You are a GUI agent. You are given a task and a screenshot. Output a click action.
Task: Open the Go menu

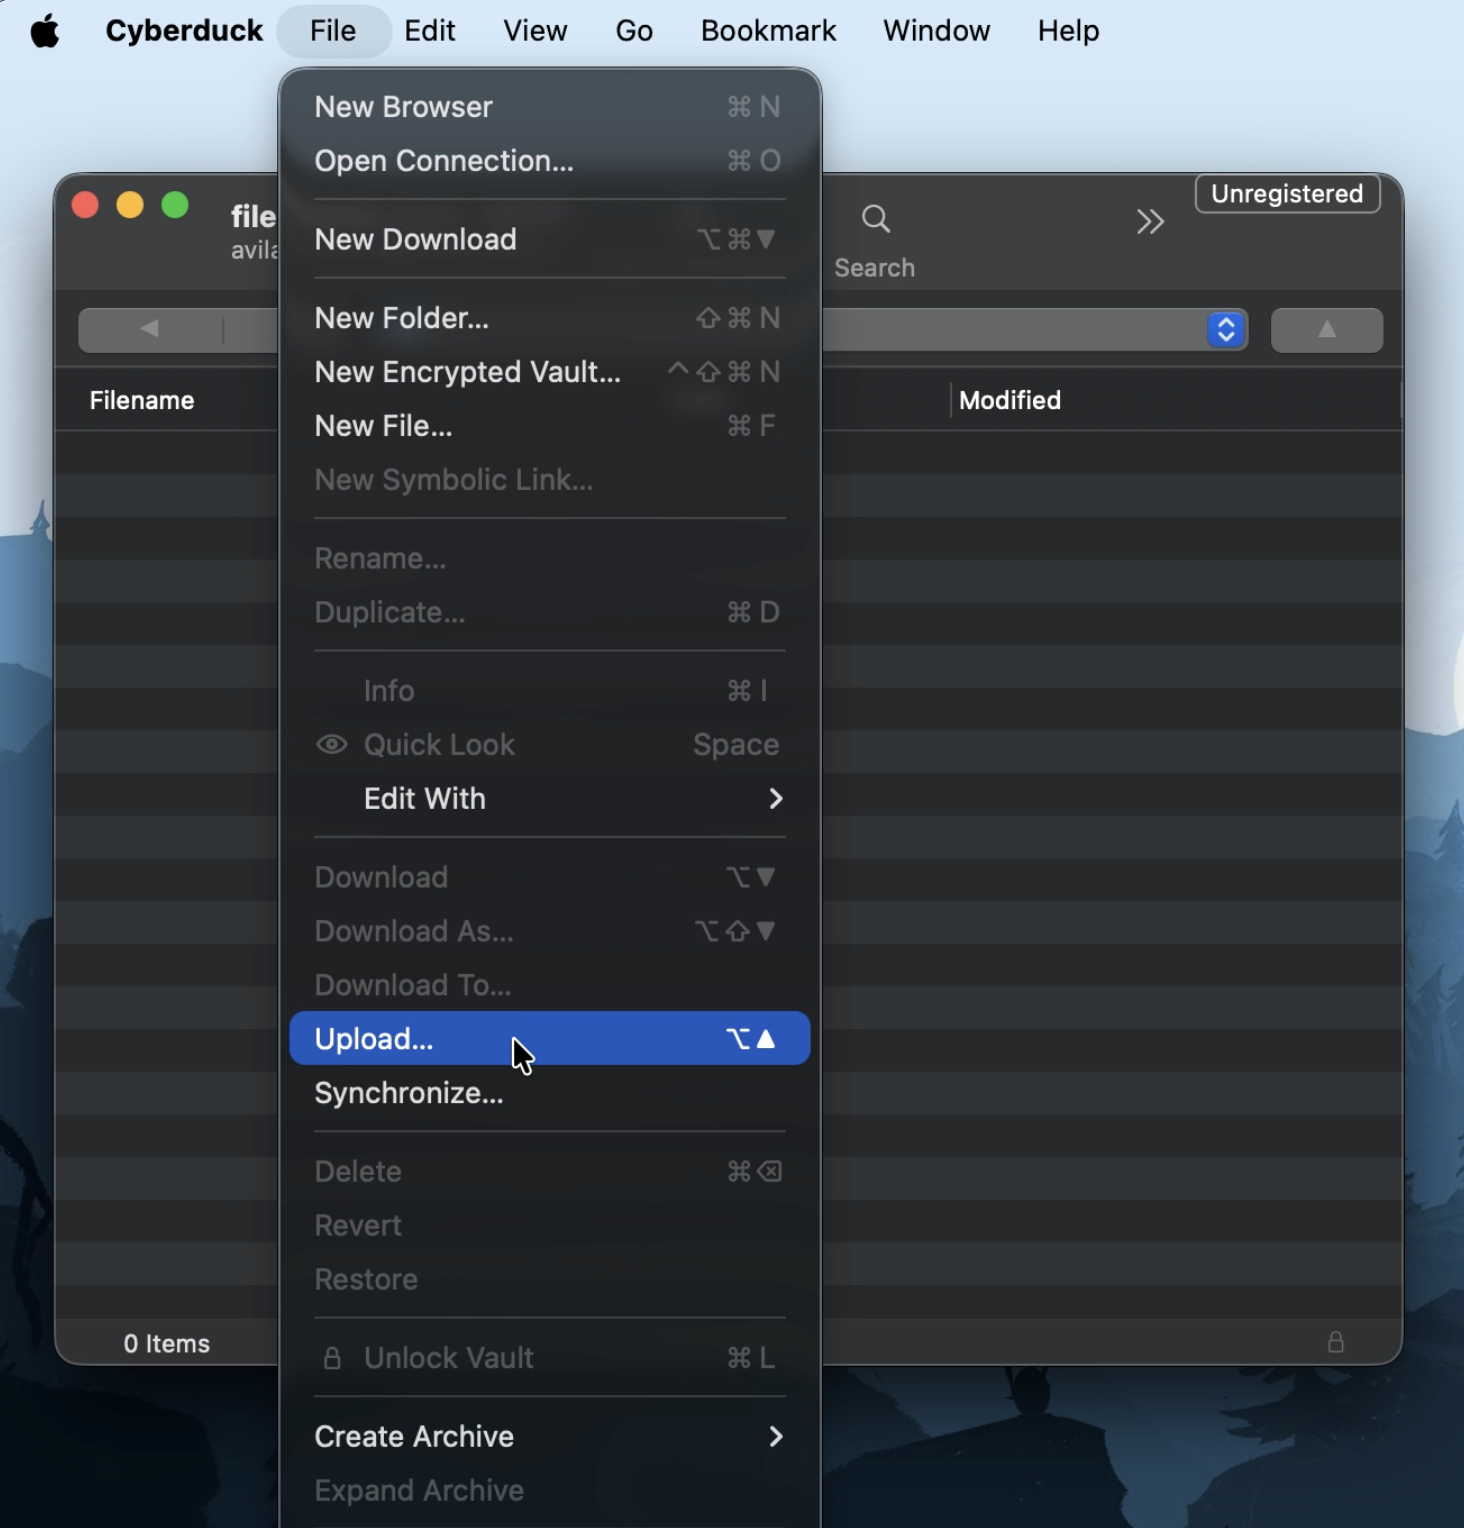(x=634, y=31)
